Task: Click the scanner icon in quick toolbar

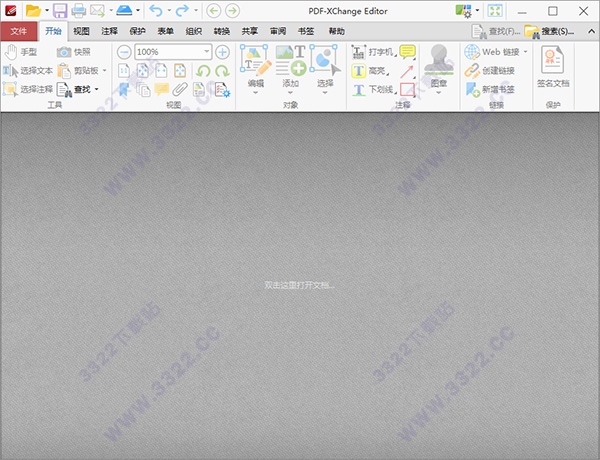Action: click(124, 11)
